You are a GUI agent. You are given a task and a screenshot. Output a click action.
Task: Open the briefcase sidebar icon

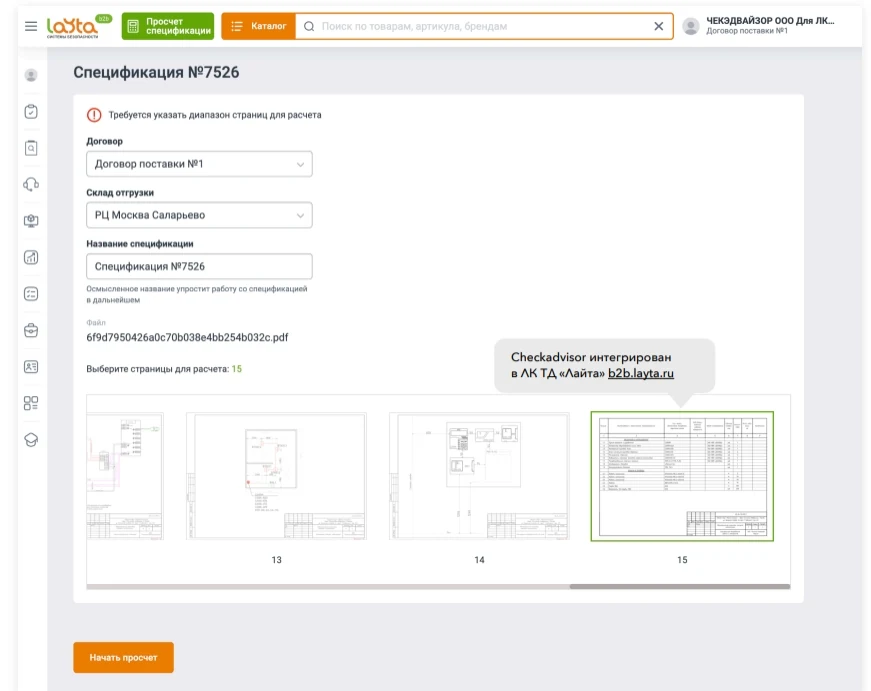coord(31,331)
